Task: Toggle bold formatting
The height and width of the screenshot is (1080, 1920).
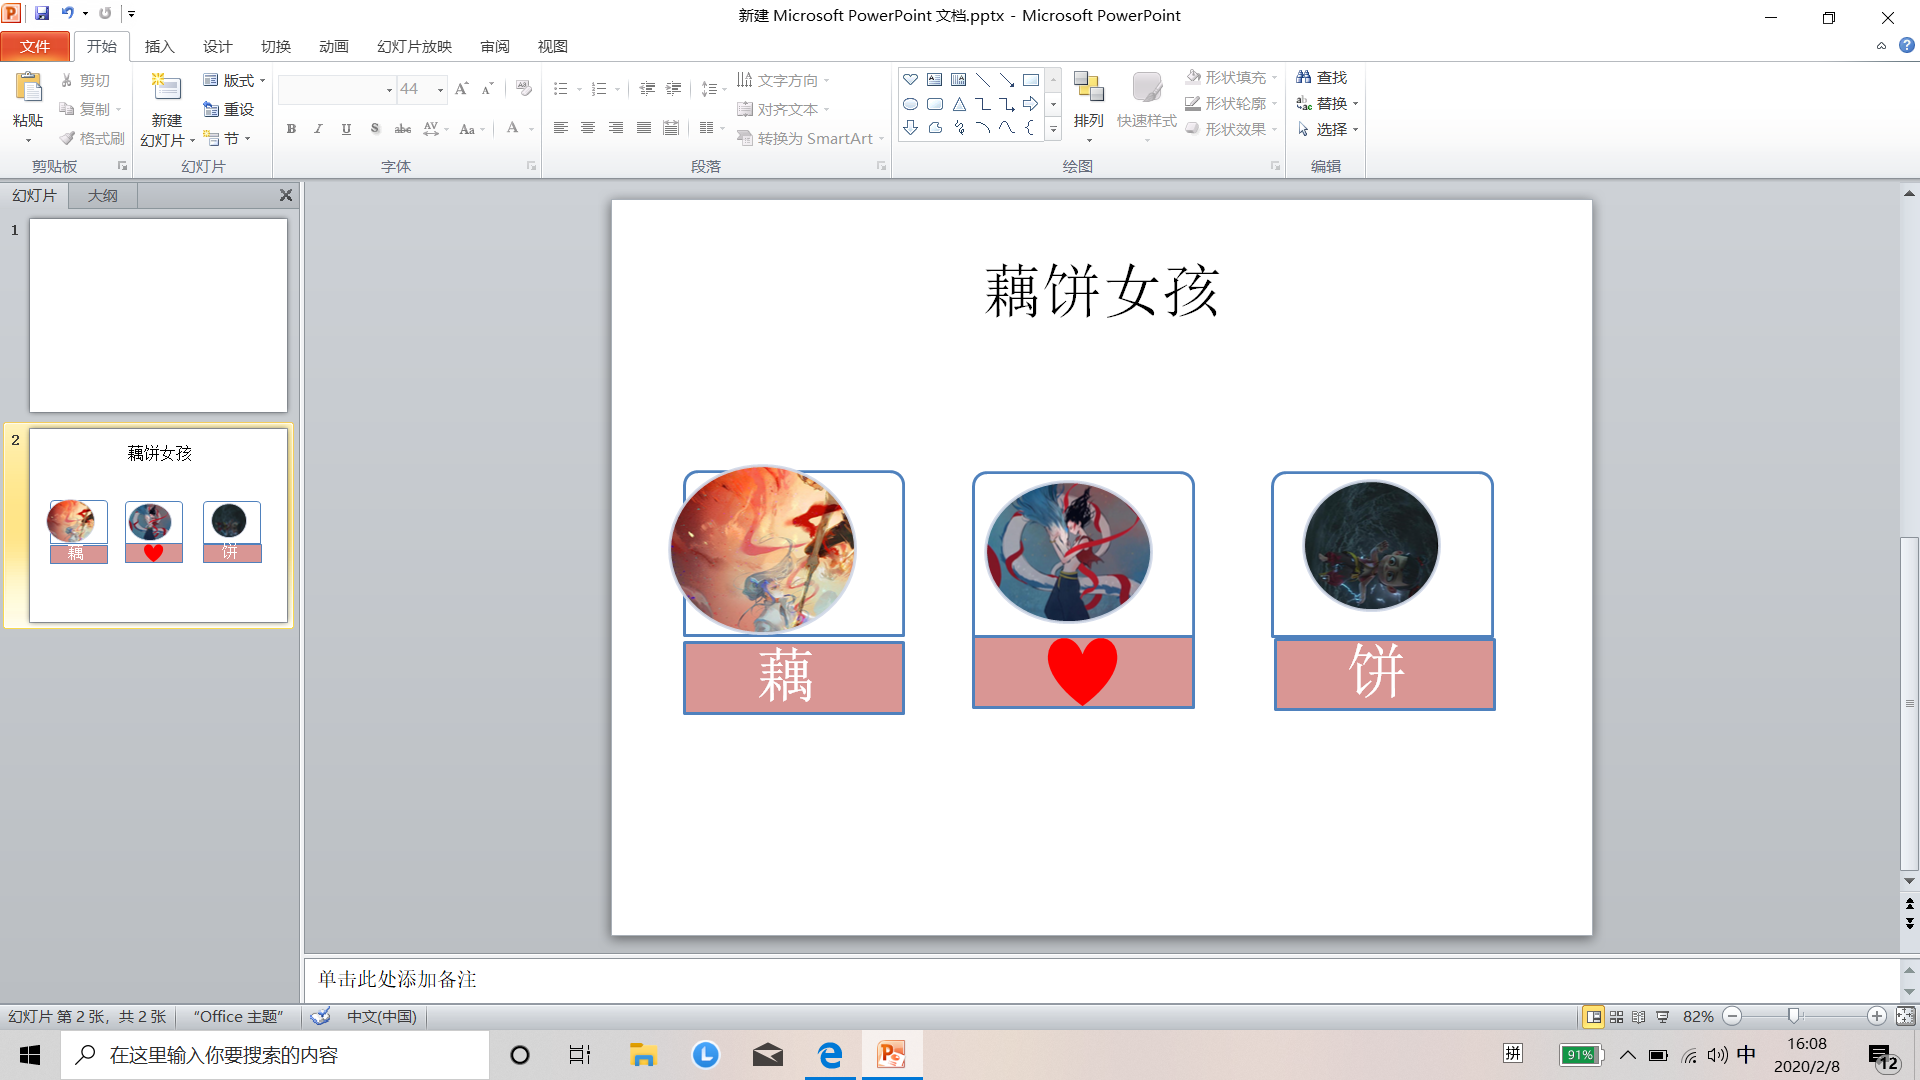Action: (x=291, y=128)
